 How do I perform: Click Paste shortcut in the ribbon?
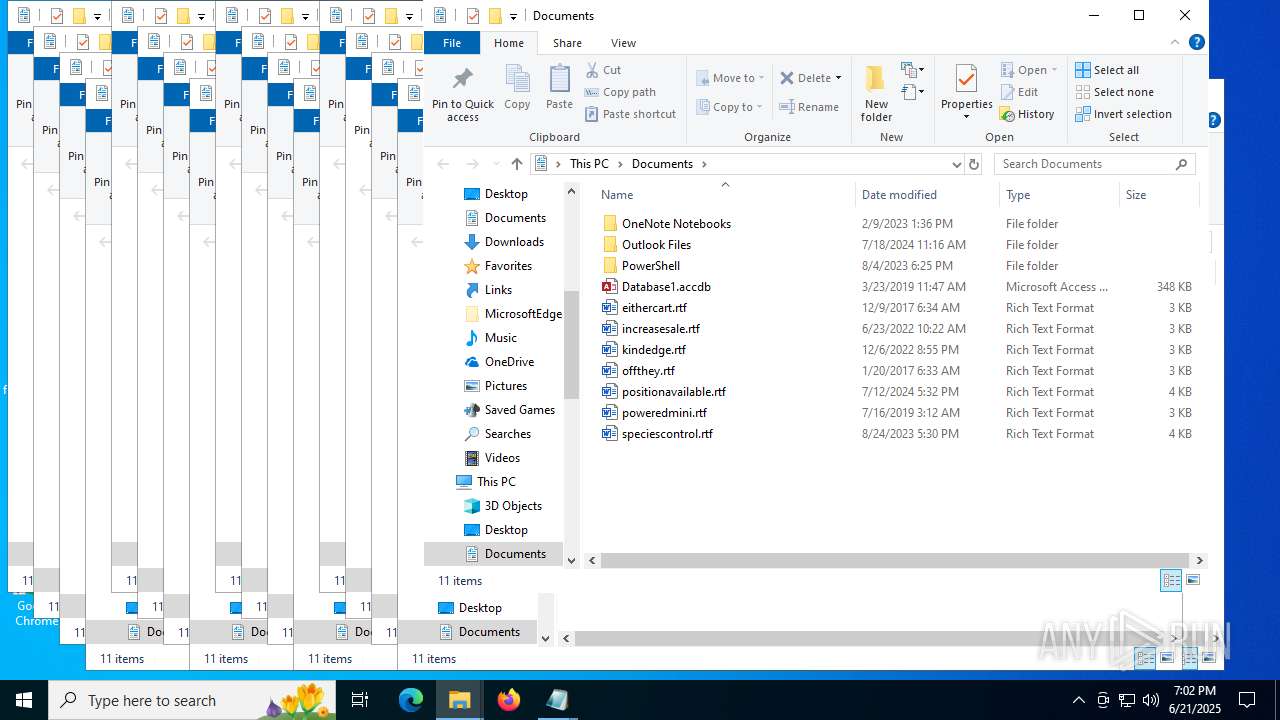coord(631,114)
